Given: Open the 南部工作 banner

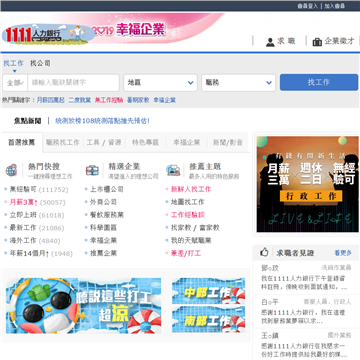Looking at the screenshot, I should (x=208, y=319).
